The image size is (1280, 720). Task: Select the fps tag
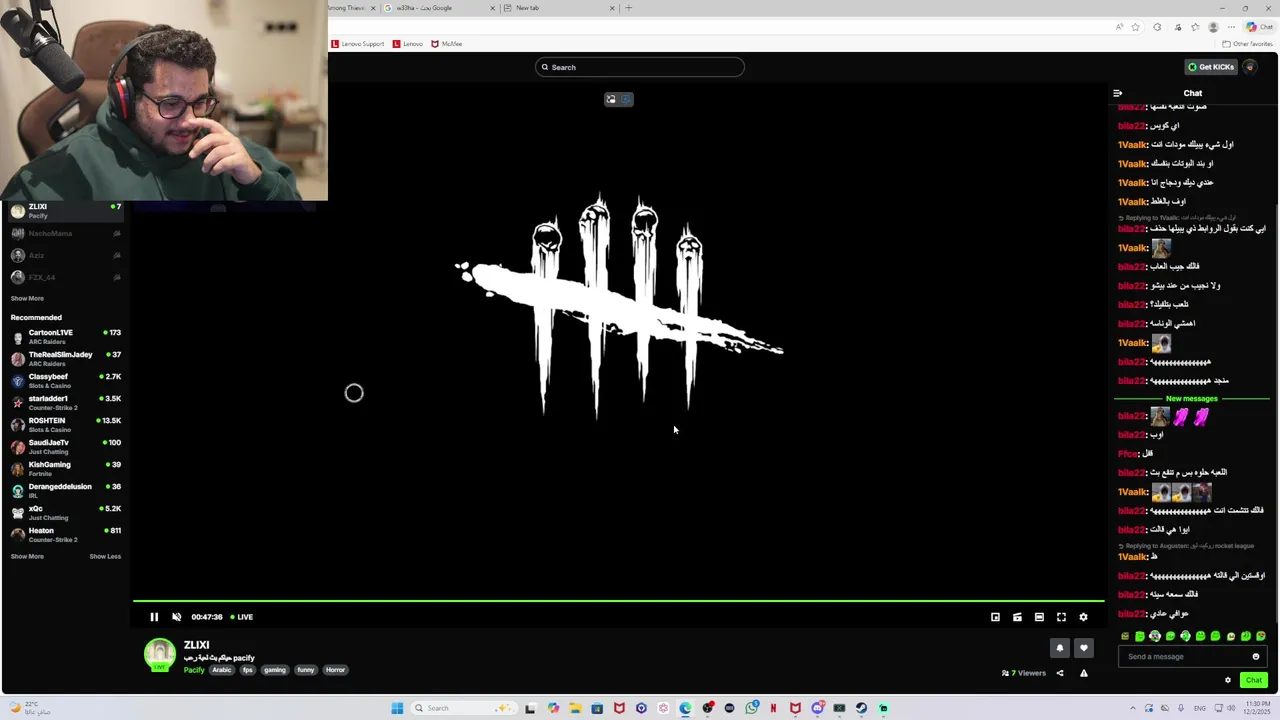point(247,670)
